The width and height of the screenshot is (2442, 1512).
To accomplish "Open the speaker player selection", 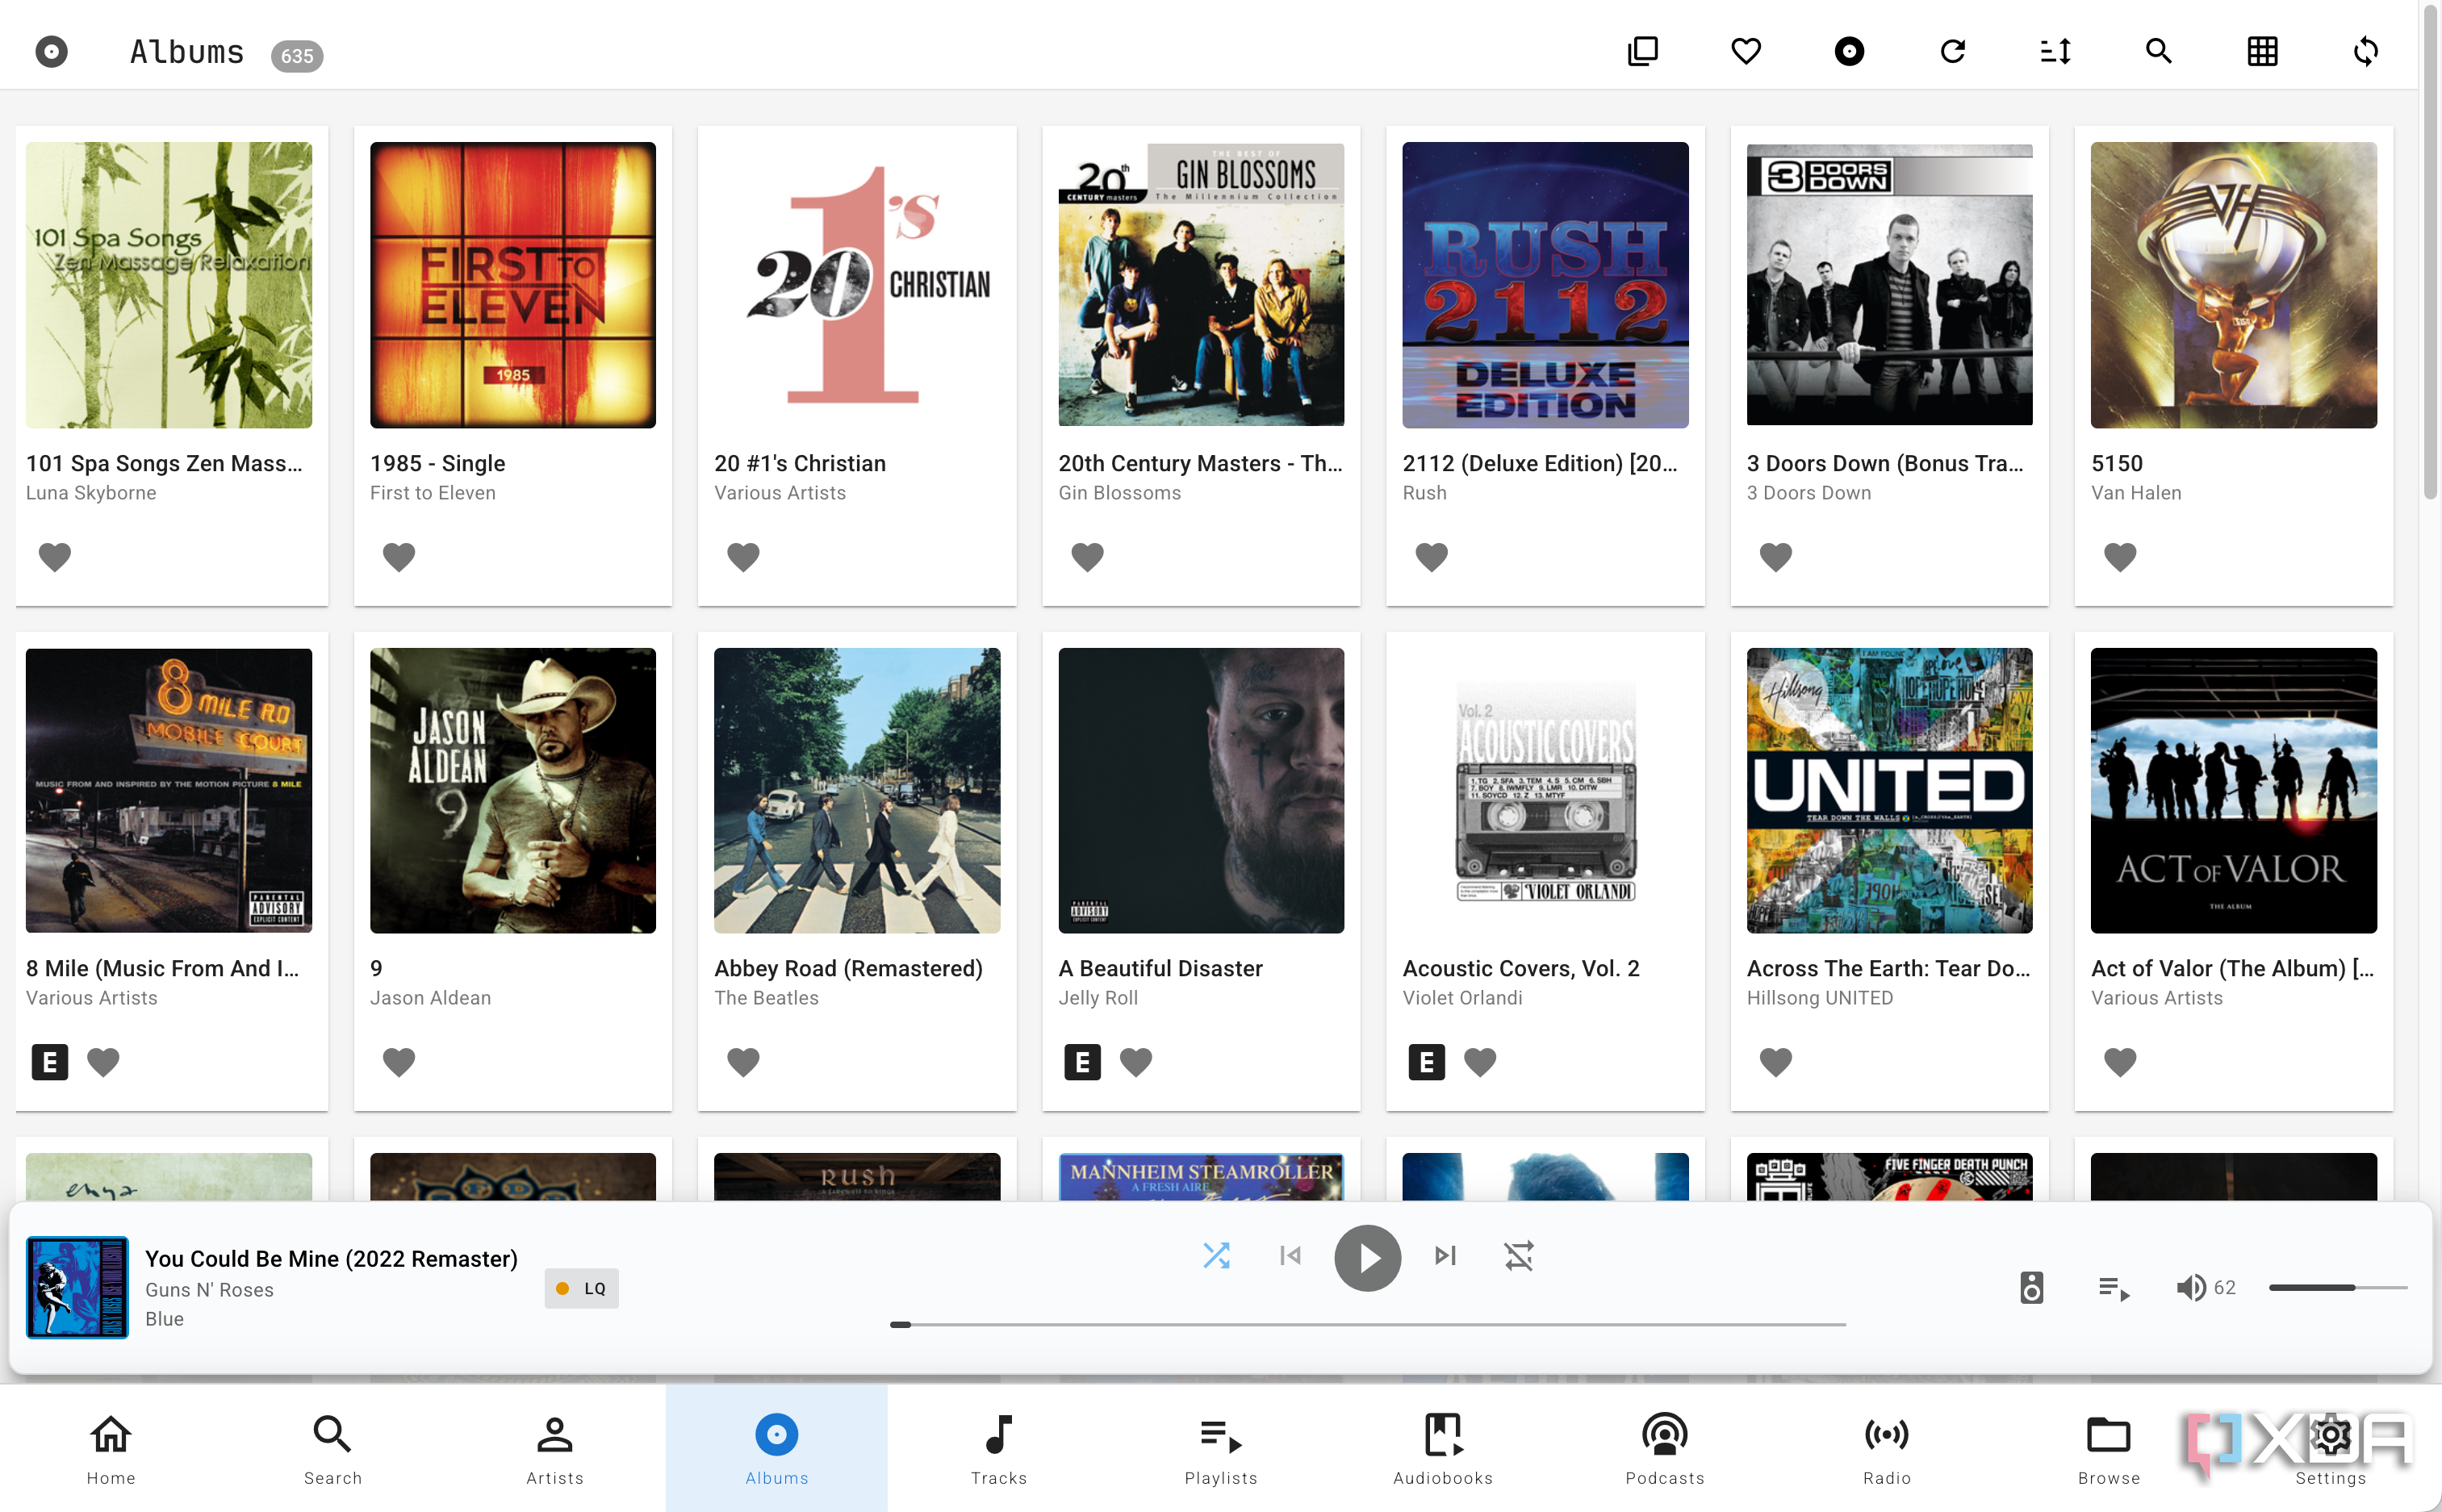I will click(2031, 1288).
